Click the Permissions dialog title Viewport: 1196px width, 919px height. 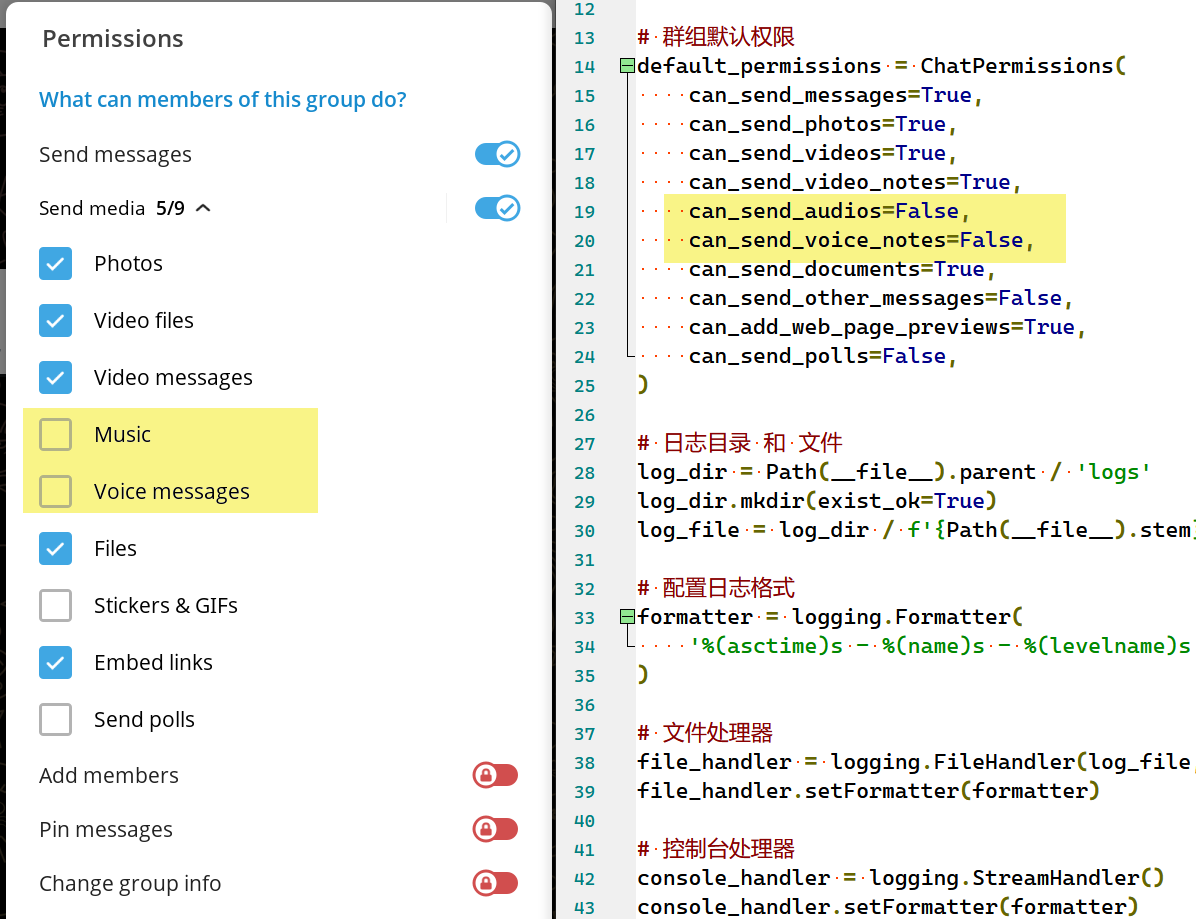coord(113,39)
